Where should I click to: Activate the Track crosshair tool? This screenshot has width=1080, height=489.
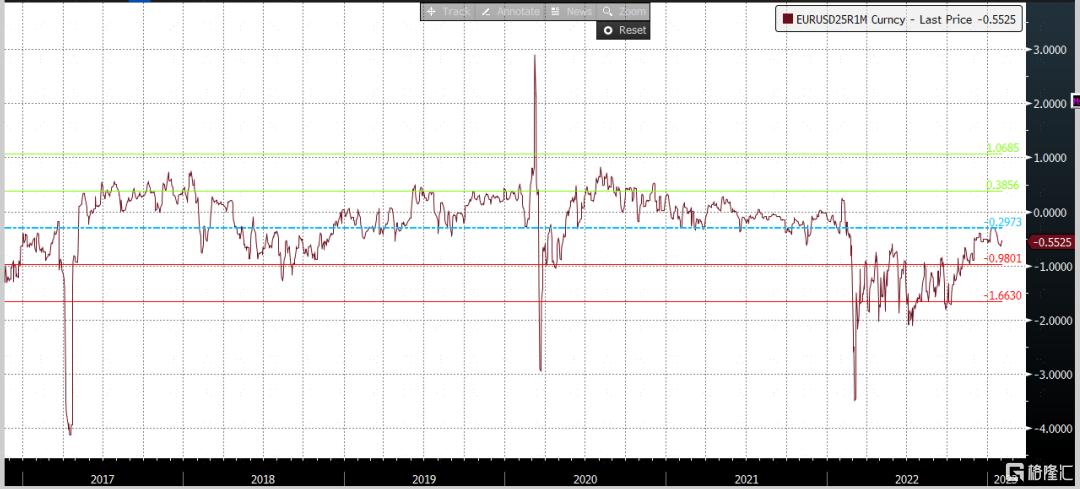[448, 12]
